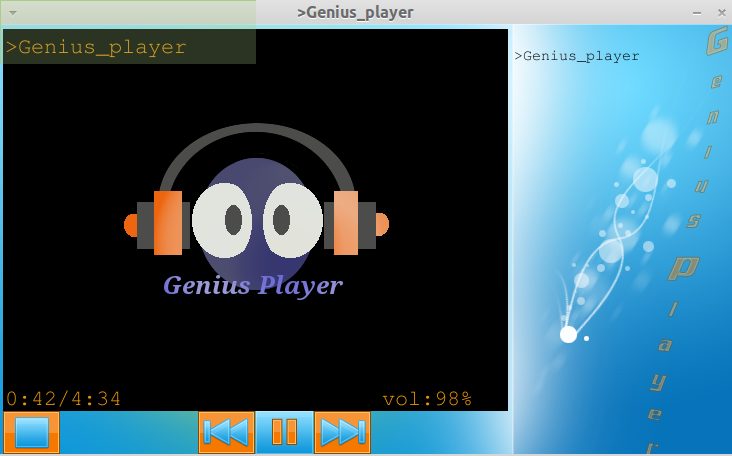This screenshot has height=456, width=732.
Task: Skip to the next track
Action: click(342, 432)
